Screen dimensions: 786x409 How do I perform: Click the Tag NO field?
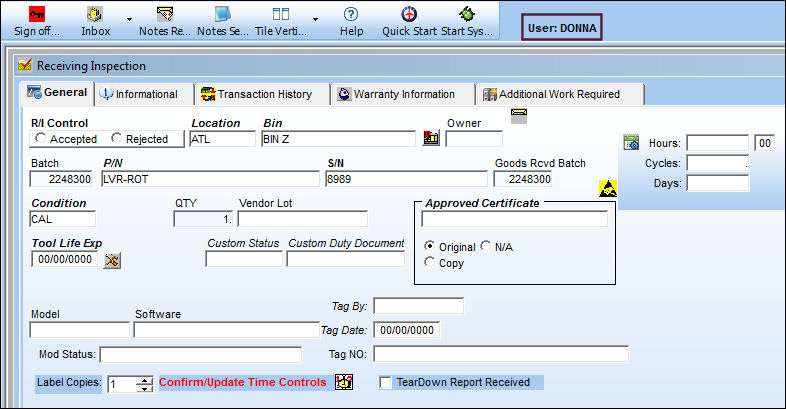(501, 354)
